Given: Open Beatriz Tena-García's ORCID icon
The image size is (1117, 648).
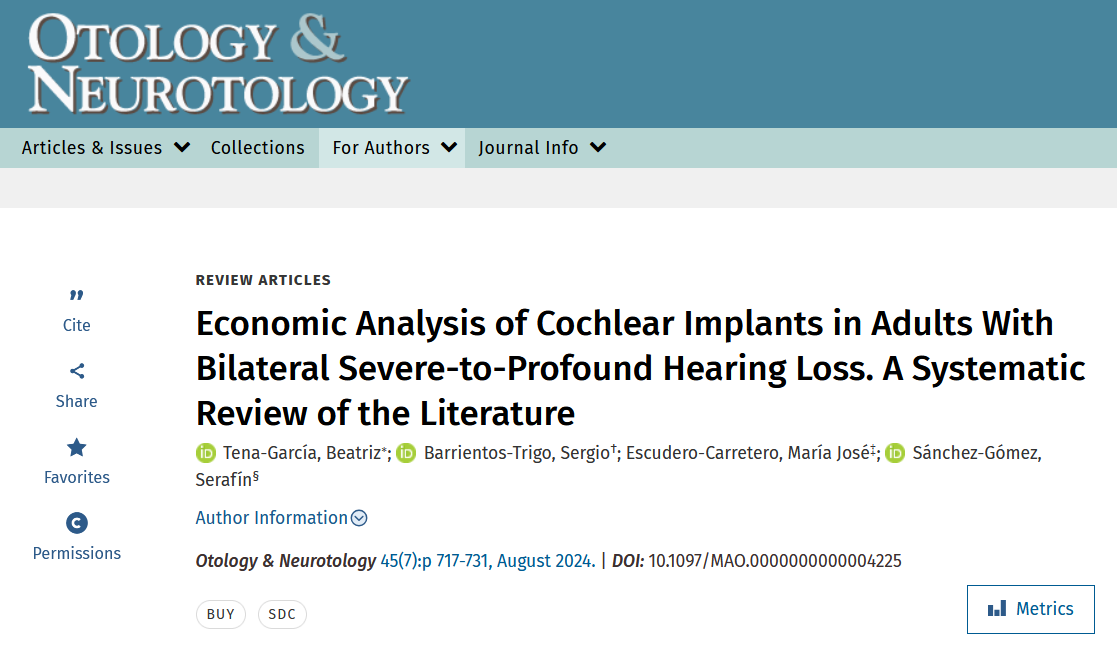Looking at the screenshot, I should point(206,453).
